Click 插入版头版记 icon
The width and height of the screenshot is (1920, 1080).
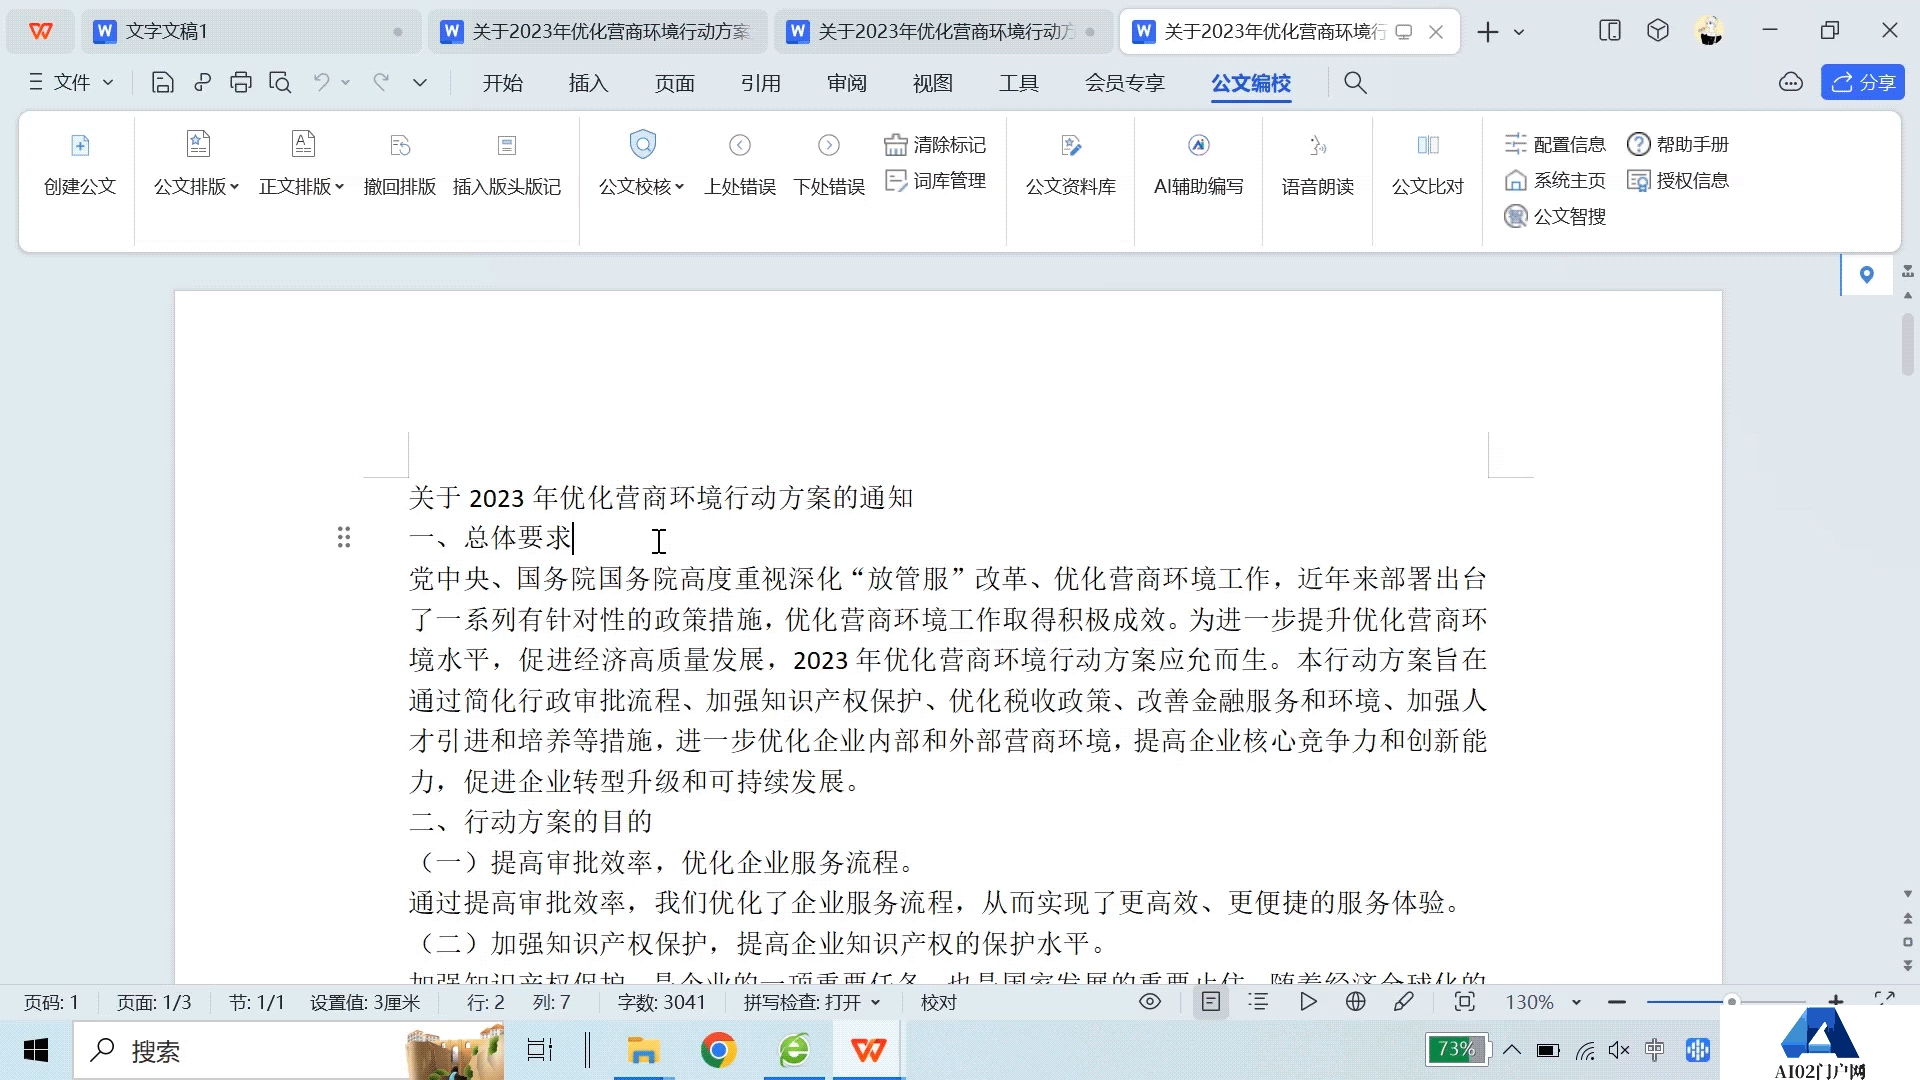[x=507, y=146]
